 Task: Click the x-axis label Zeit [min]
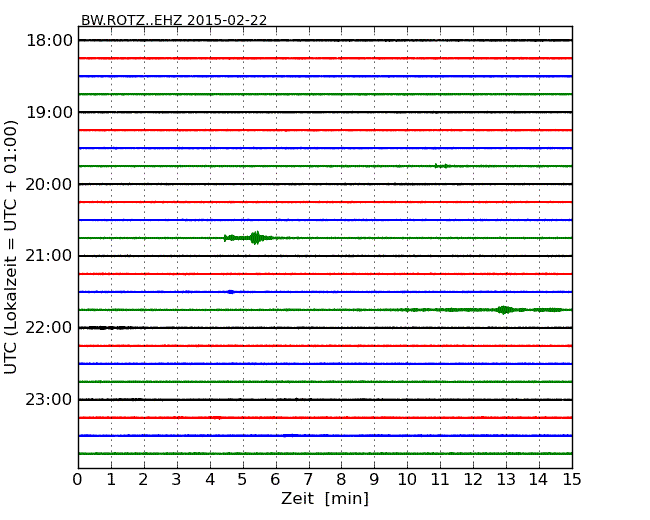[325, 498]
